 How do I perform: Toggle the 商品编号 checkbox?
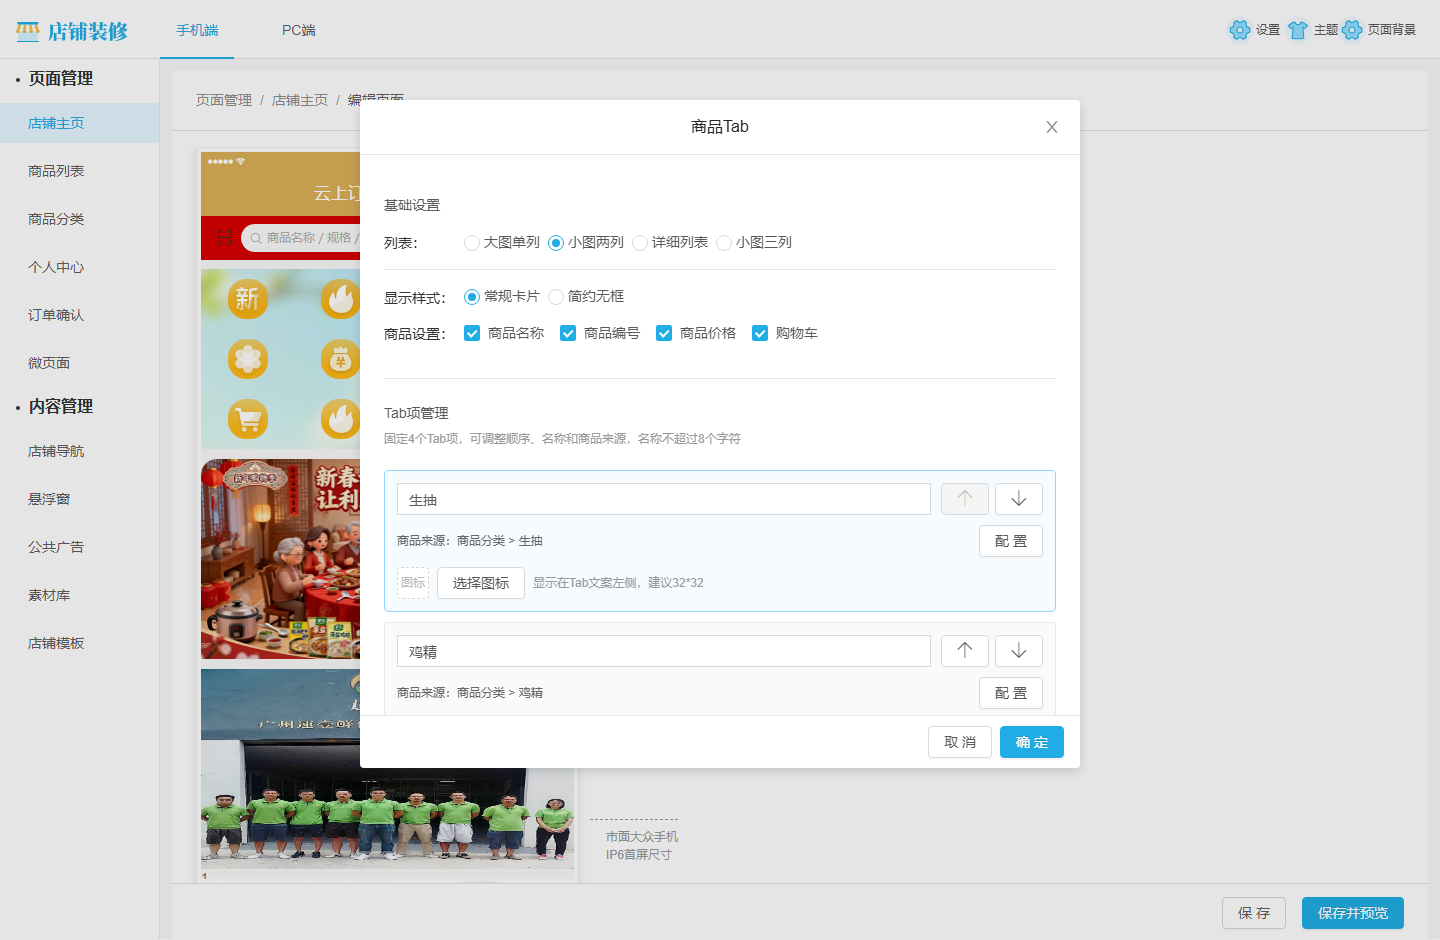click(568, 333)
